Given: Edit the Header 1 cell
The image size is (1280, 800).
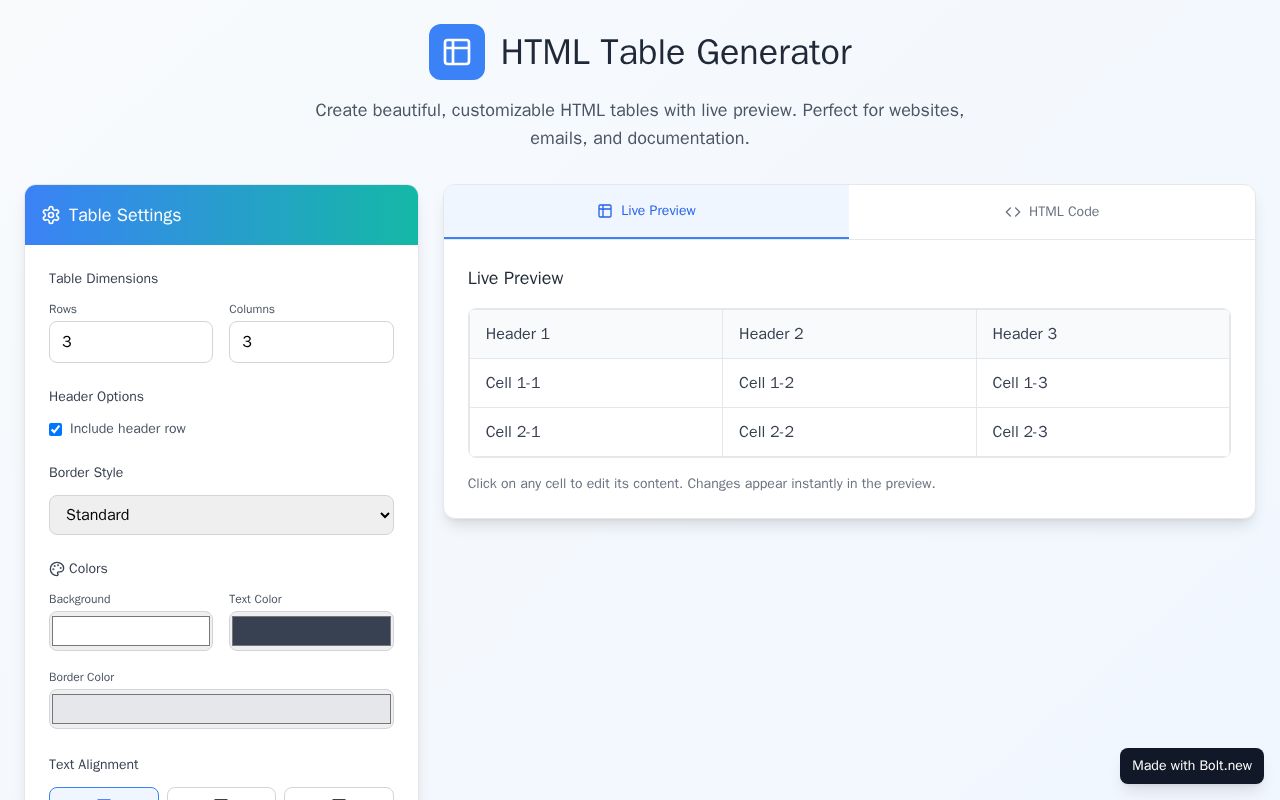Looking at the screenshot, I should pyautogui.click(x=596, y=334).
